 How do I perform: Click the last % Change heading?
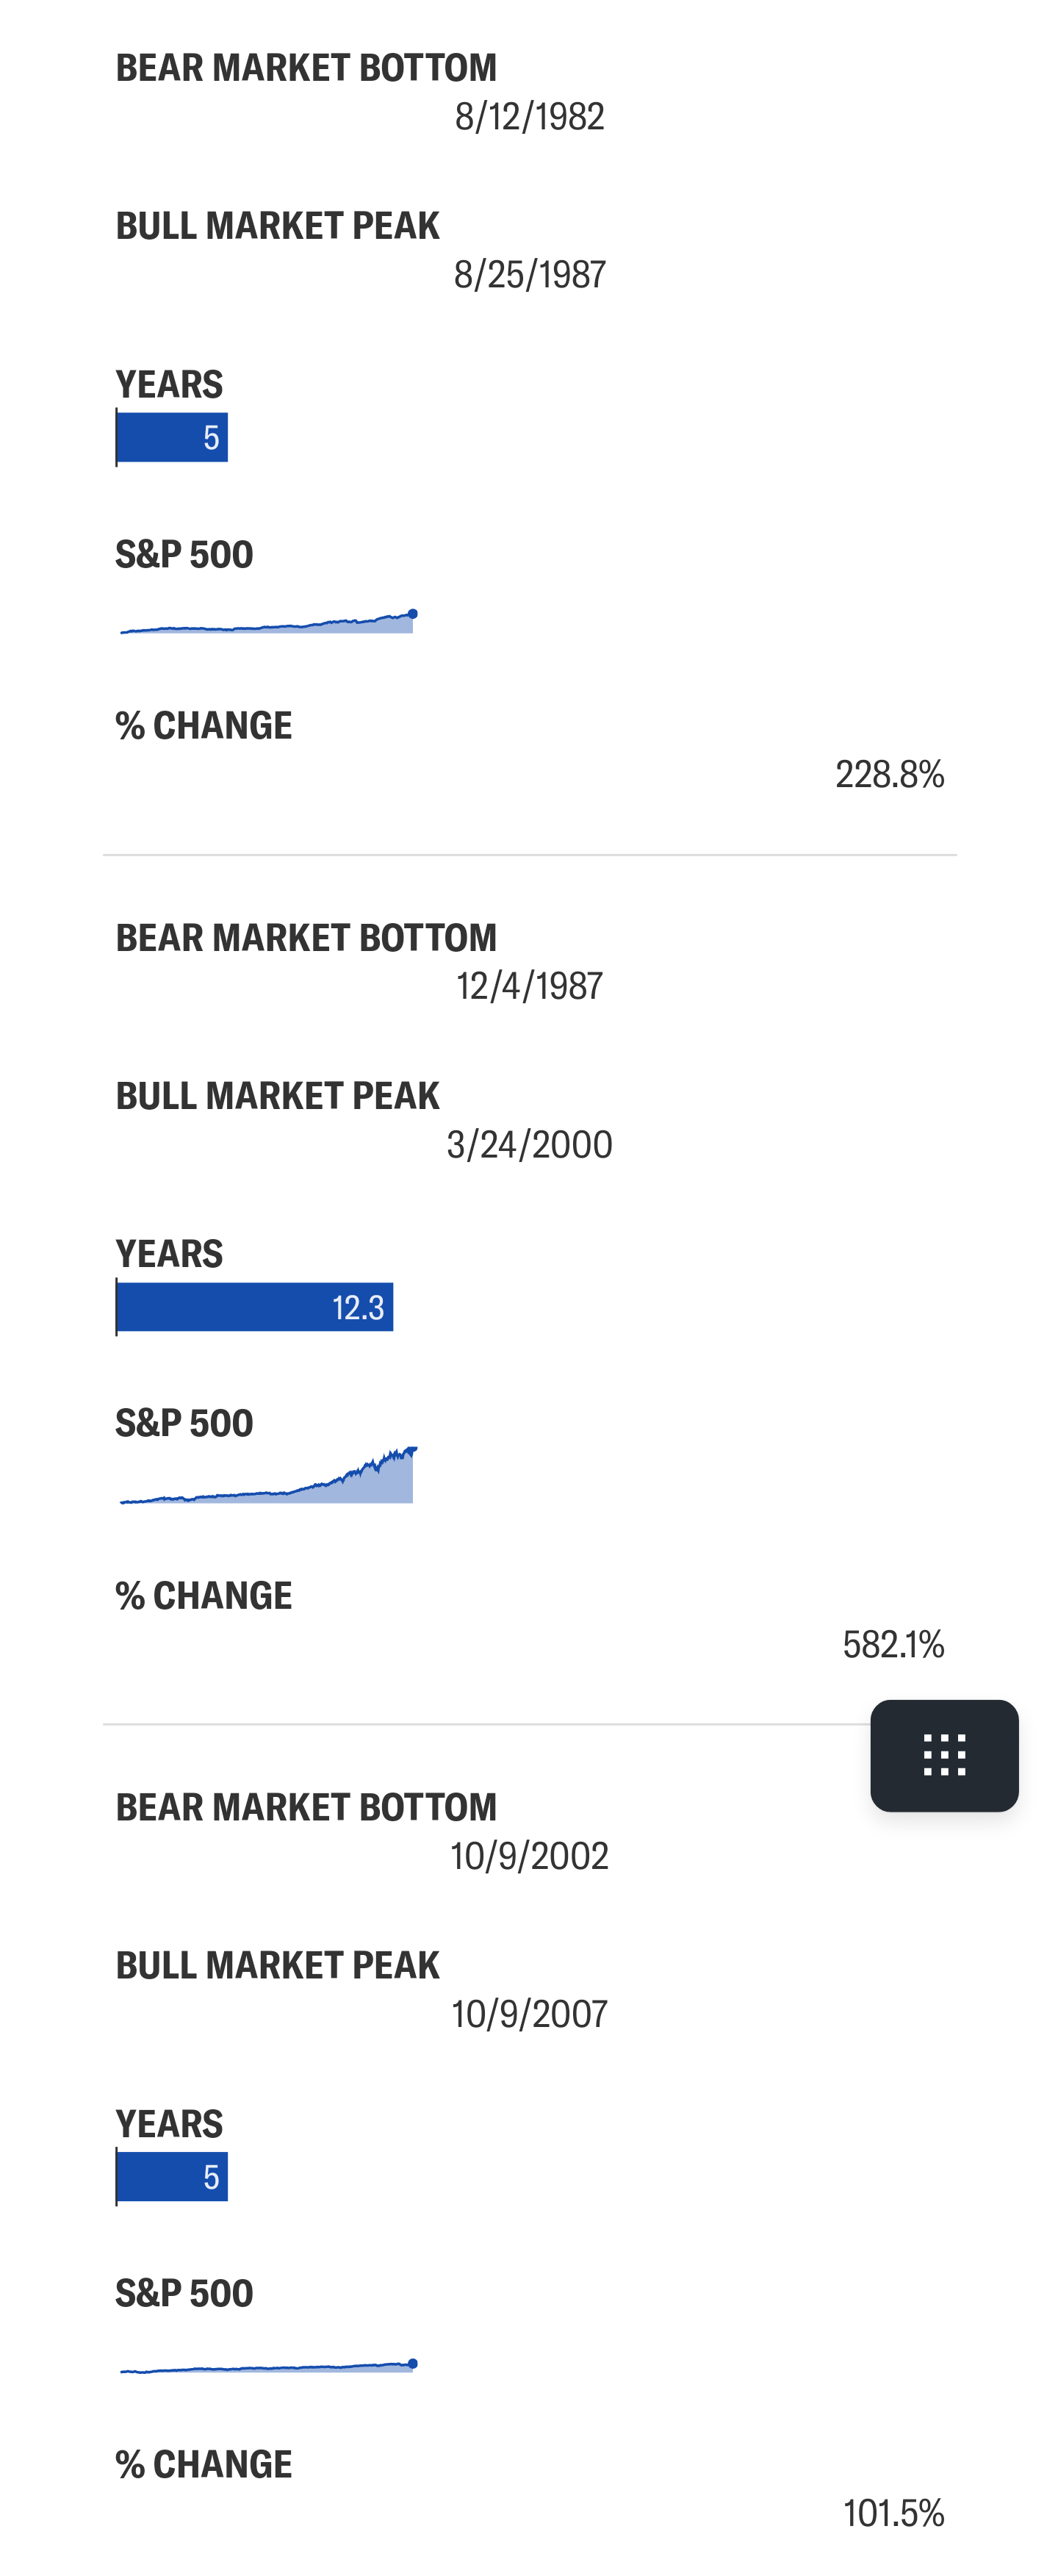click(x=204, y=2464)
